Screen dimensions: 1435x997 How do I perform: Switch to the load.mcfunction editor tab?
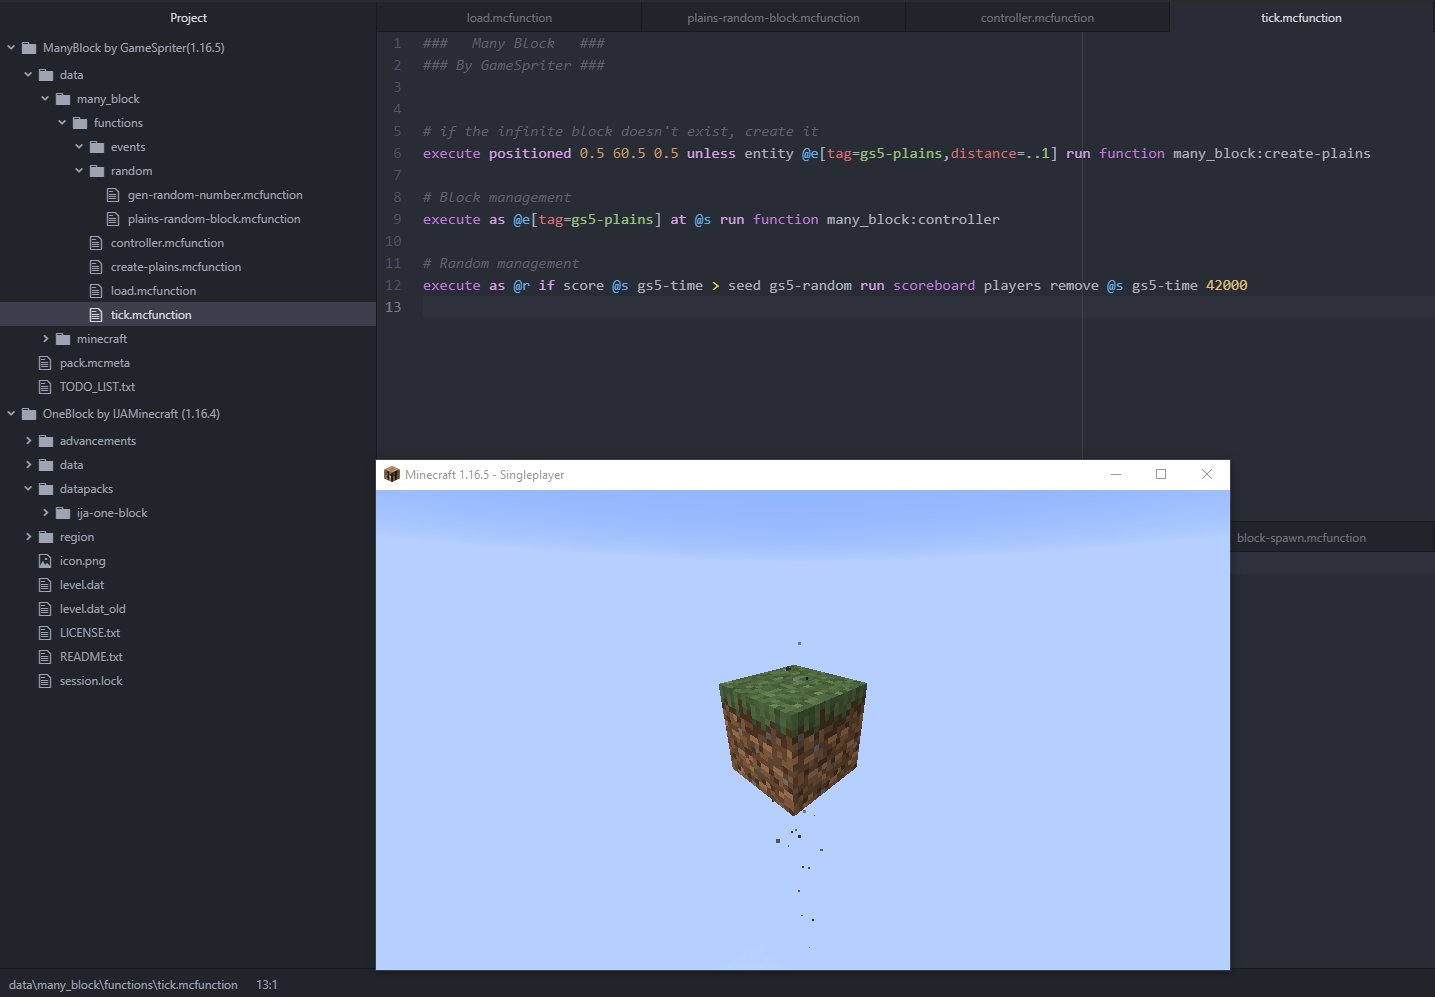coord(509,17)
